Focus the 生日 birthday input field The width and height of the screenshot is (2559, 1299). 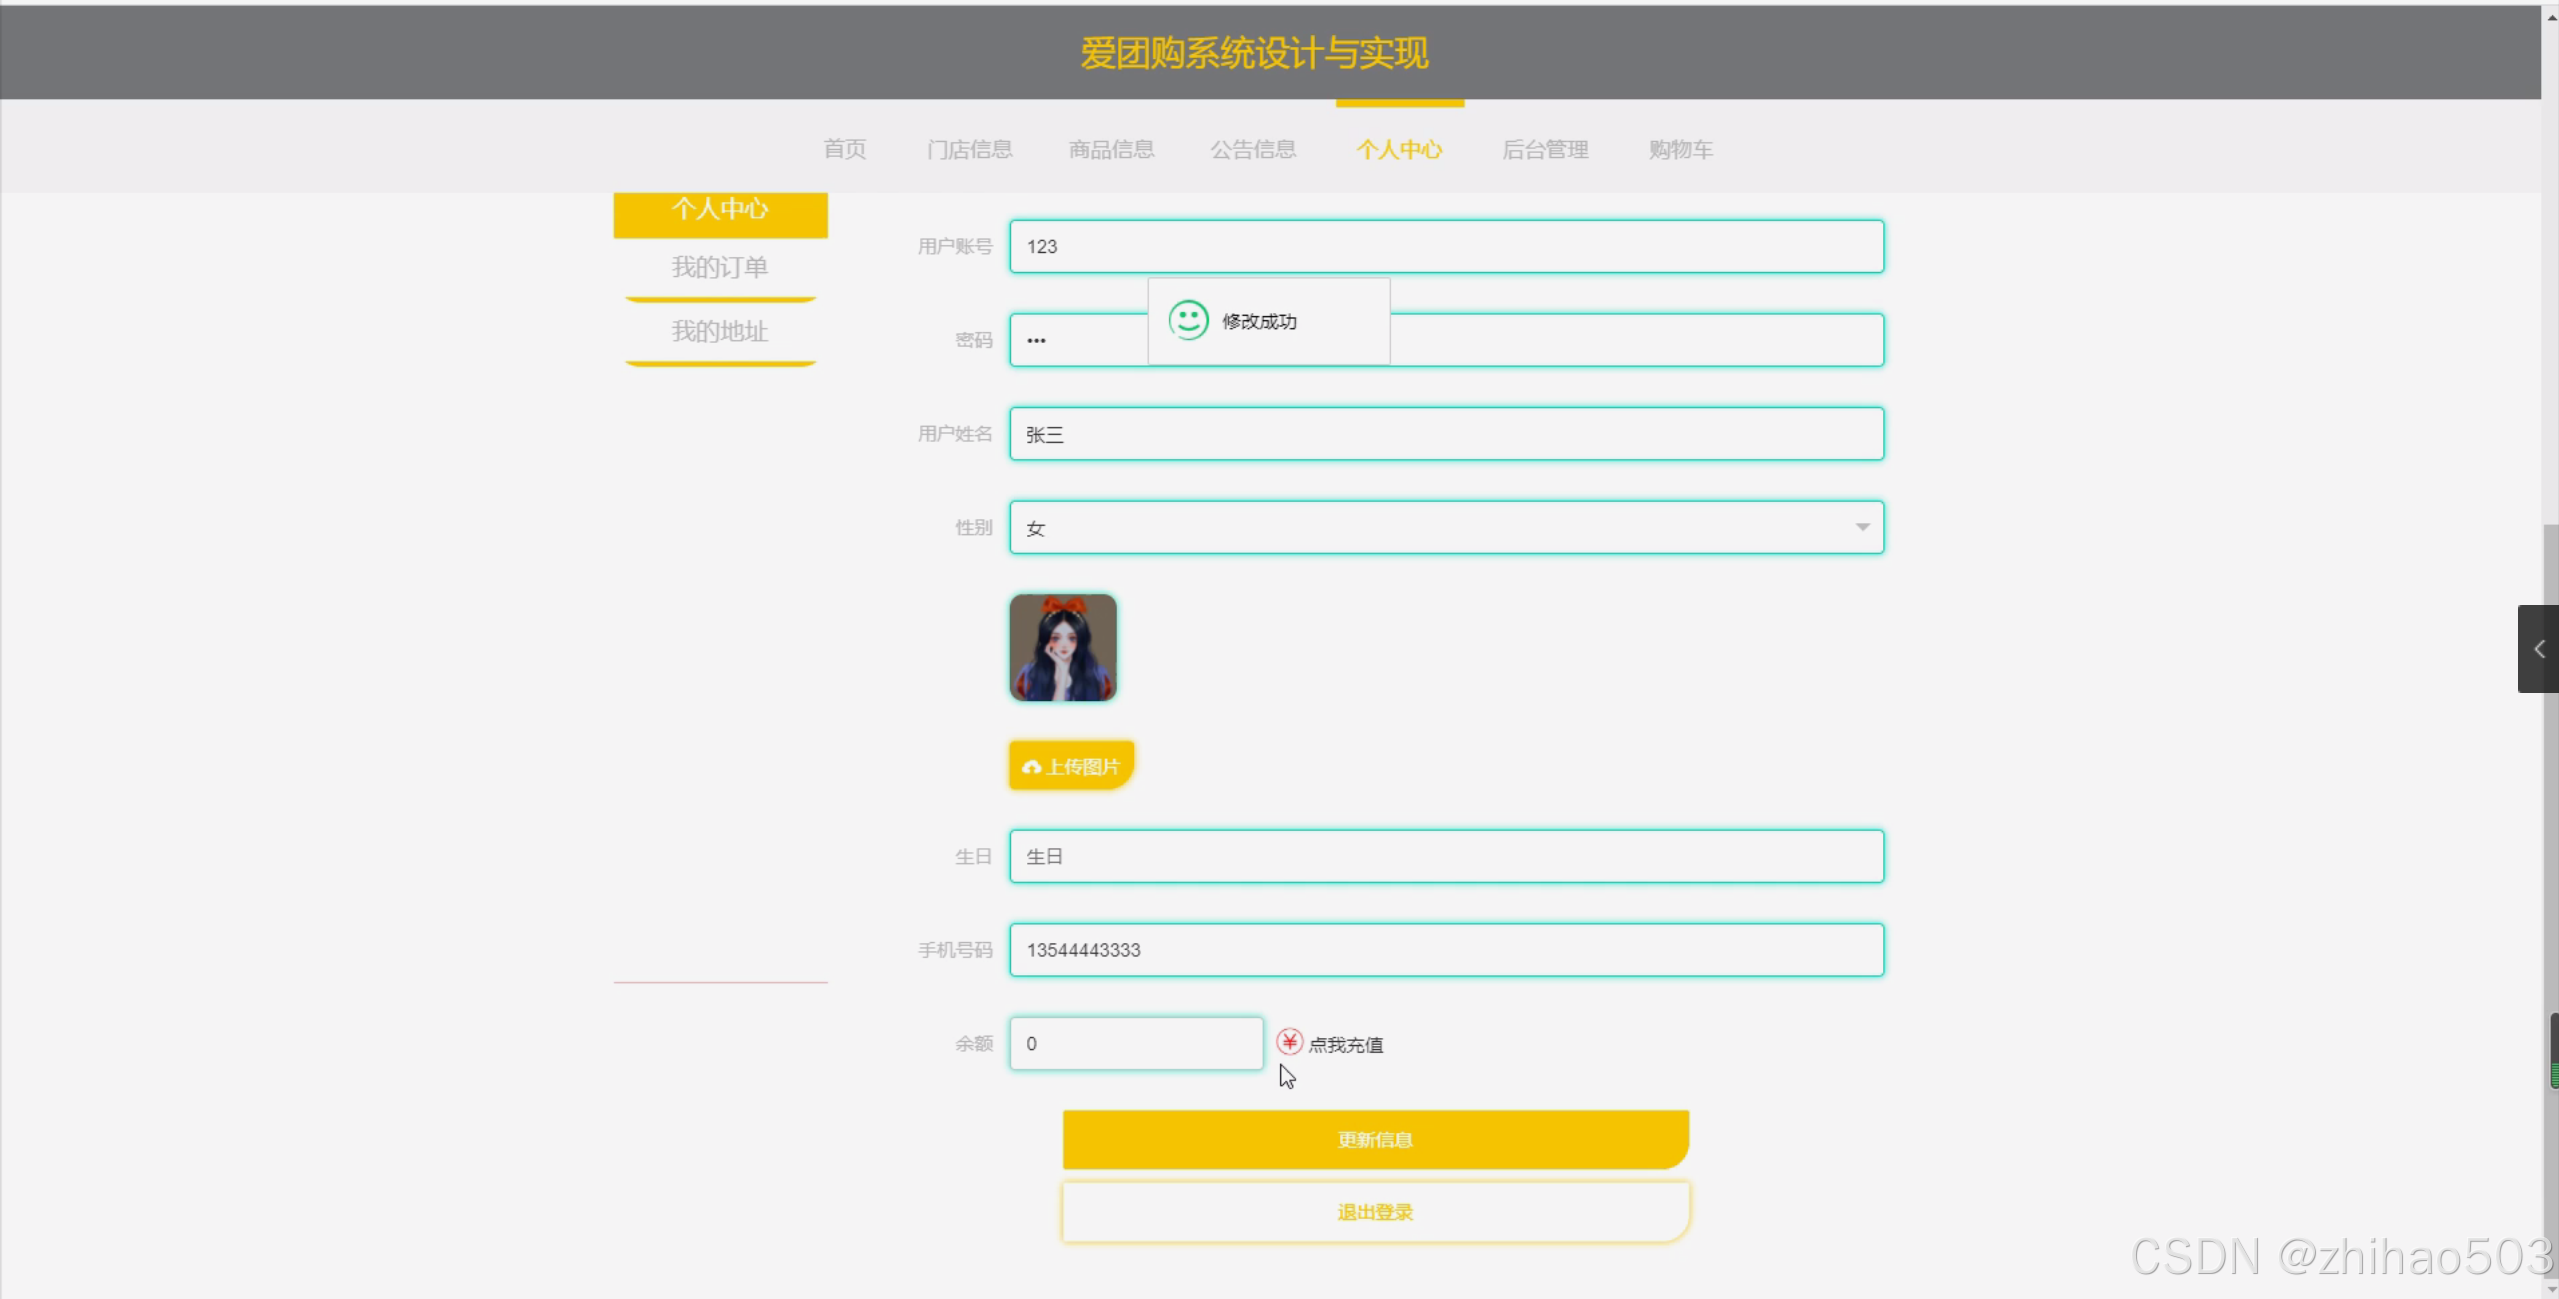click(x=1445, y=856)
